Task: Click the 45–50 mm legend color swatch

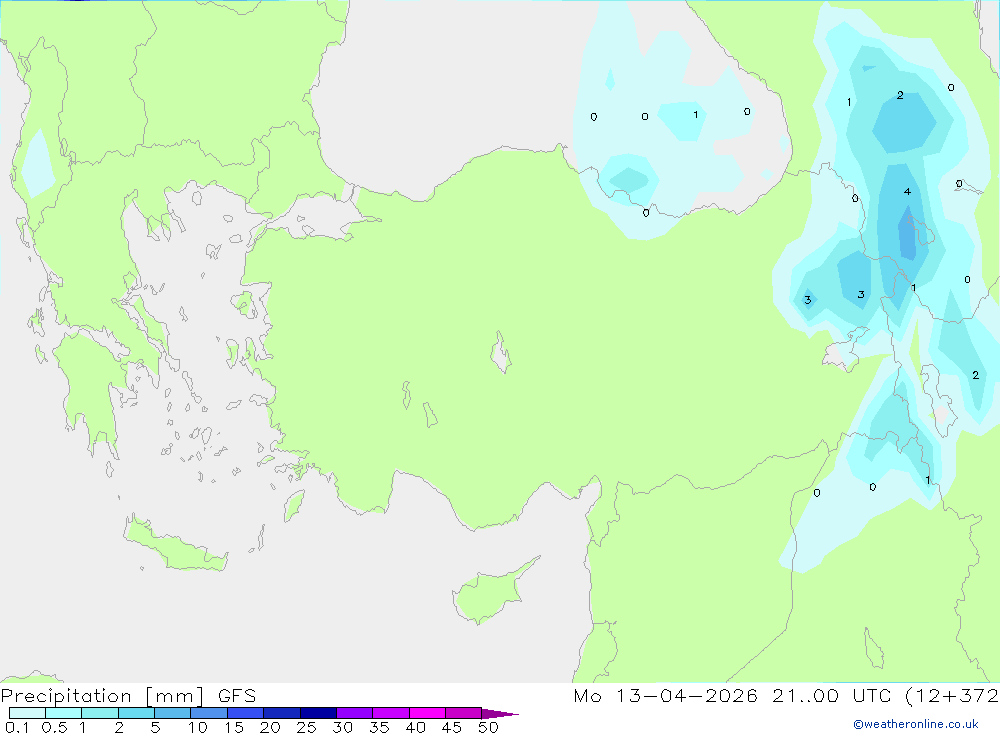Action: coord(464,713)
